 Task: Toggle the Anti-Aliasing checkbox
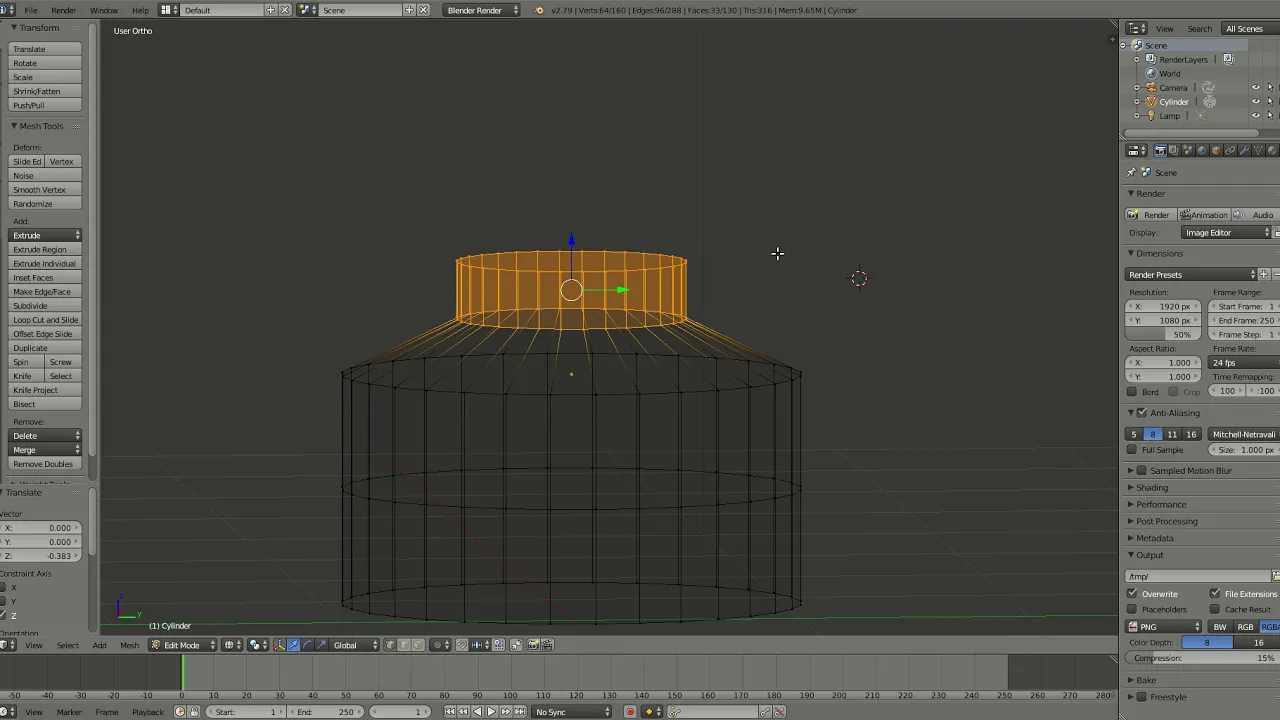point(1142,413)
